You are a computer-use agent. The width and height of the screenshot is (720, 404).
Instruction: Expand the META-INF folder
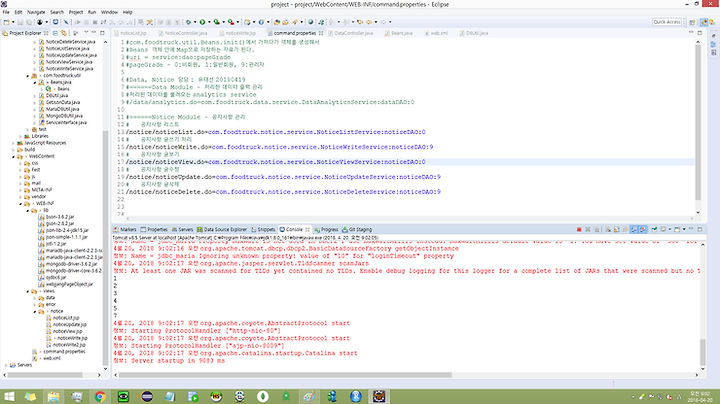pos(20,190)
